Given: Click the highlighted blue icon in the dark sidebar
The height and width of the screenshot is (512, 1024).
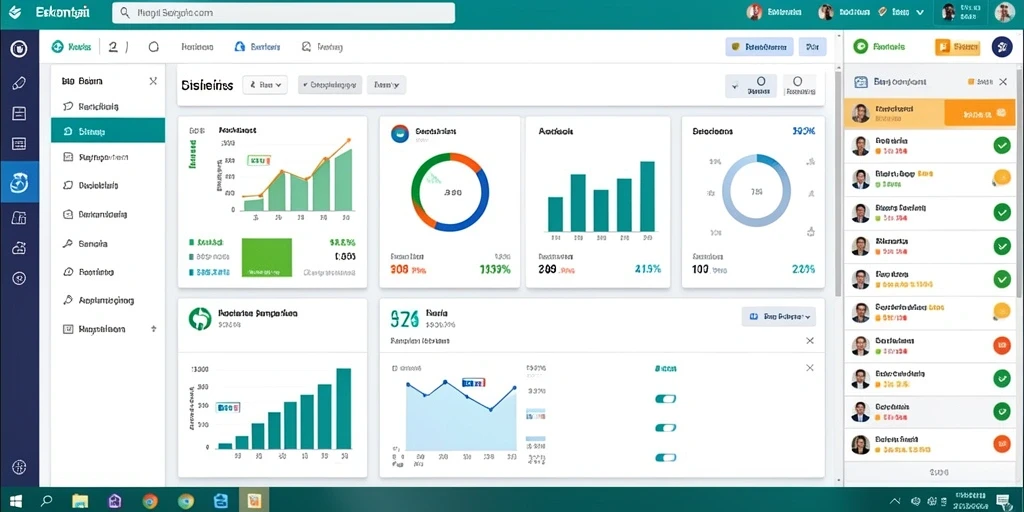Looking at the screenshot, I should coord(20,182).
